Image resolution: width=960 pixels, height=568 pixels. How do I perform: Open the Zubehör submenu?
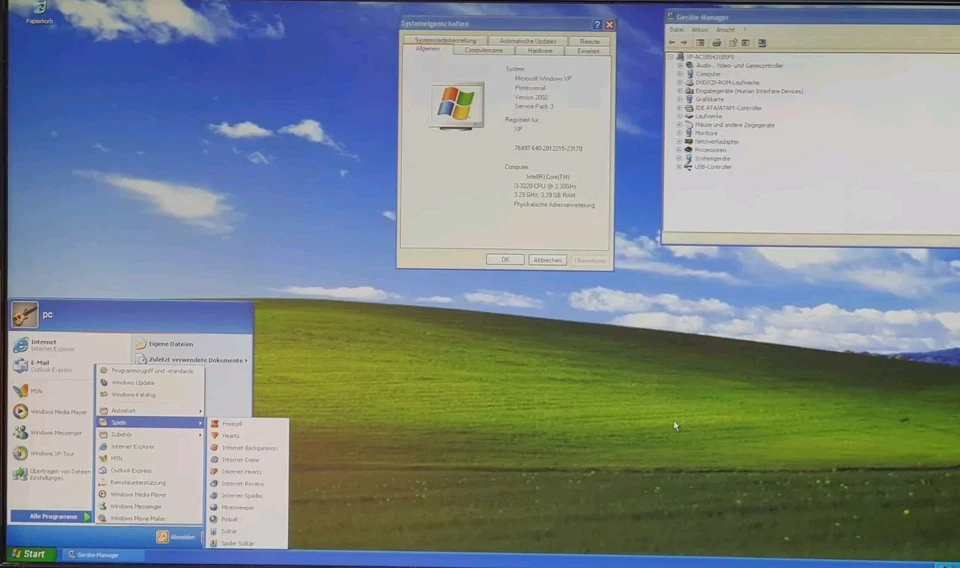click(x=150, y=435)
